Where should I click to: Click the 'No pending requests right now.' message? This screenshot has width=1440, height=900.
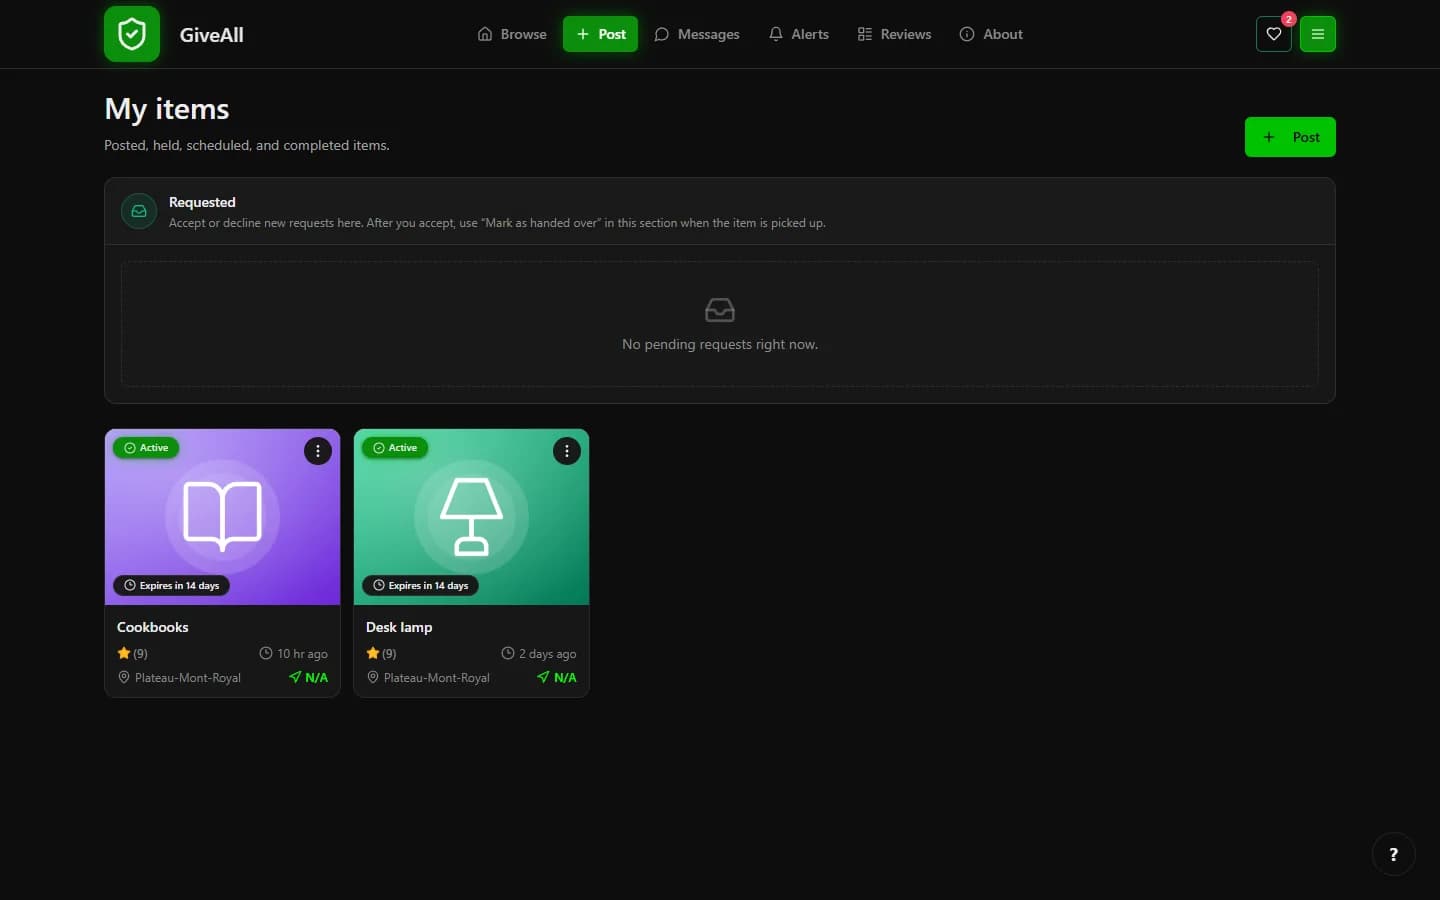pos(720,344)
